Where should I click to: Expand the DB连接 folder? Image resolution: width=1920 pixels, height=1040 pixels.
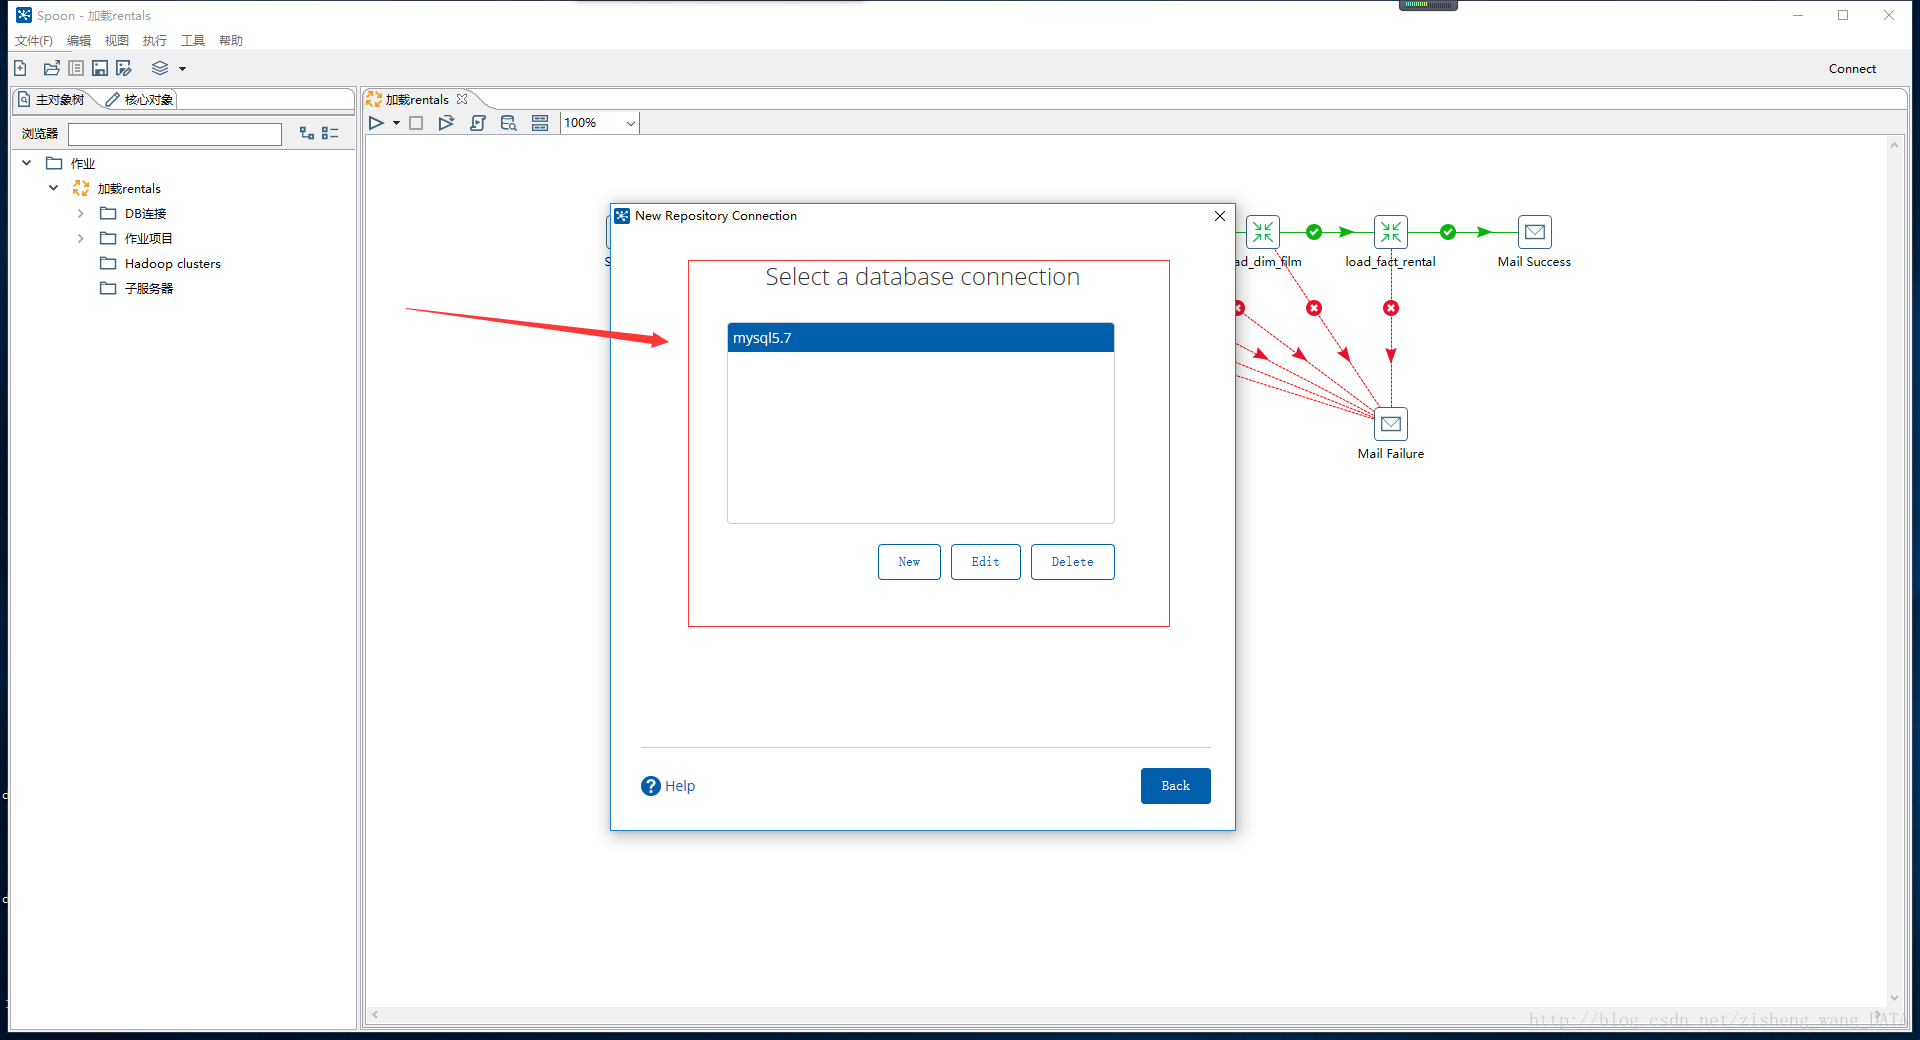click(81, 213)
